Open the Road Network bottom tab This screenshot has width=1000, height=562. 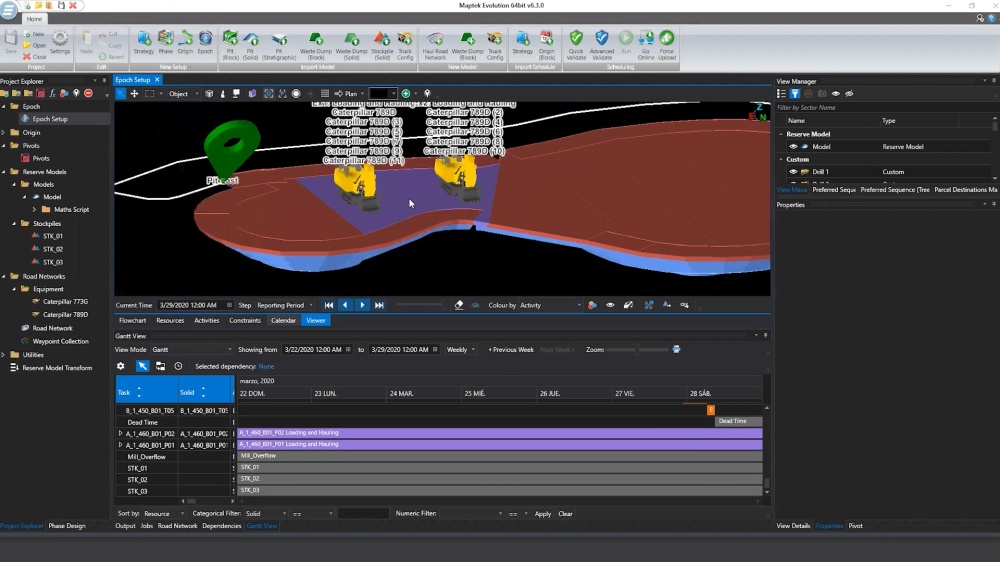point(177,526)
